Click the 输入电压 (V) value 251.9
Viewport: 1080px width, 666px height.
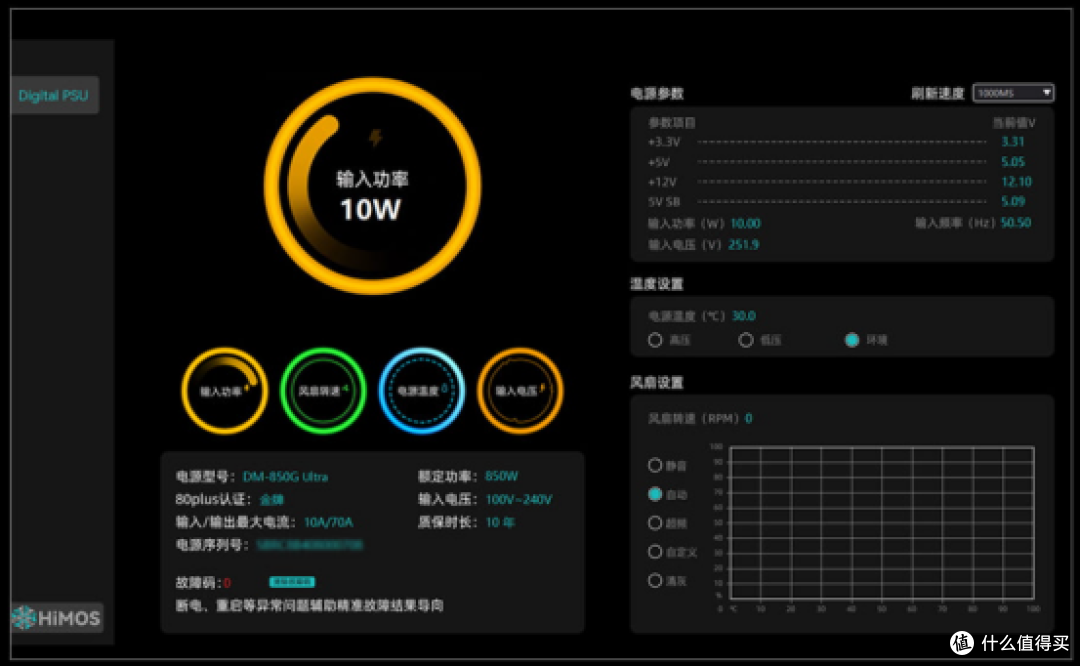point(744,245)
